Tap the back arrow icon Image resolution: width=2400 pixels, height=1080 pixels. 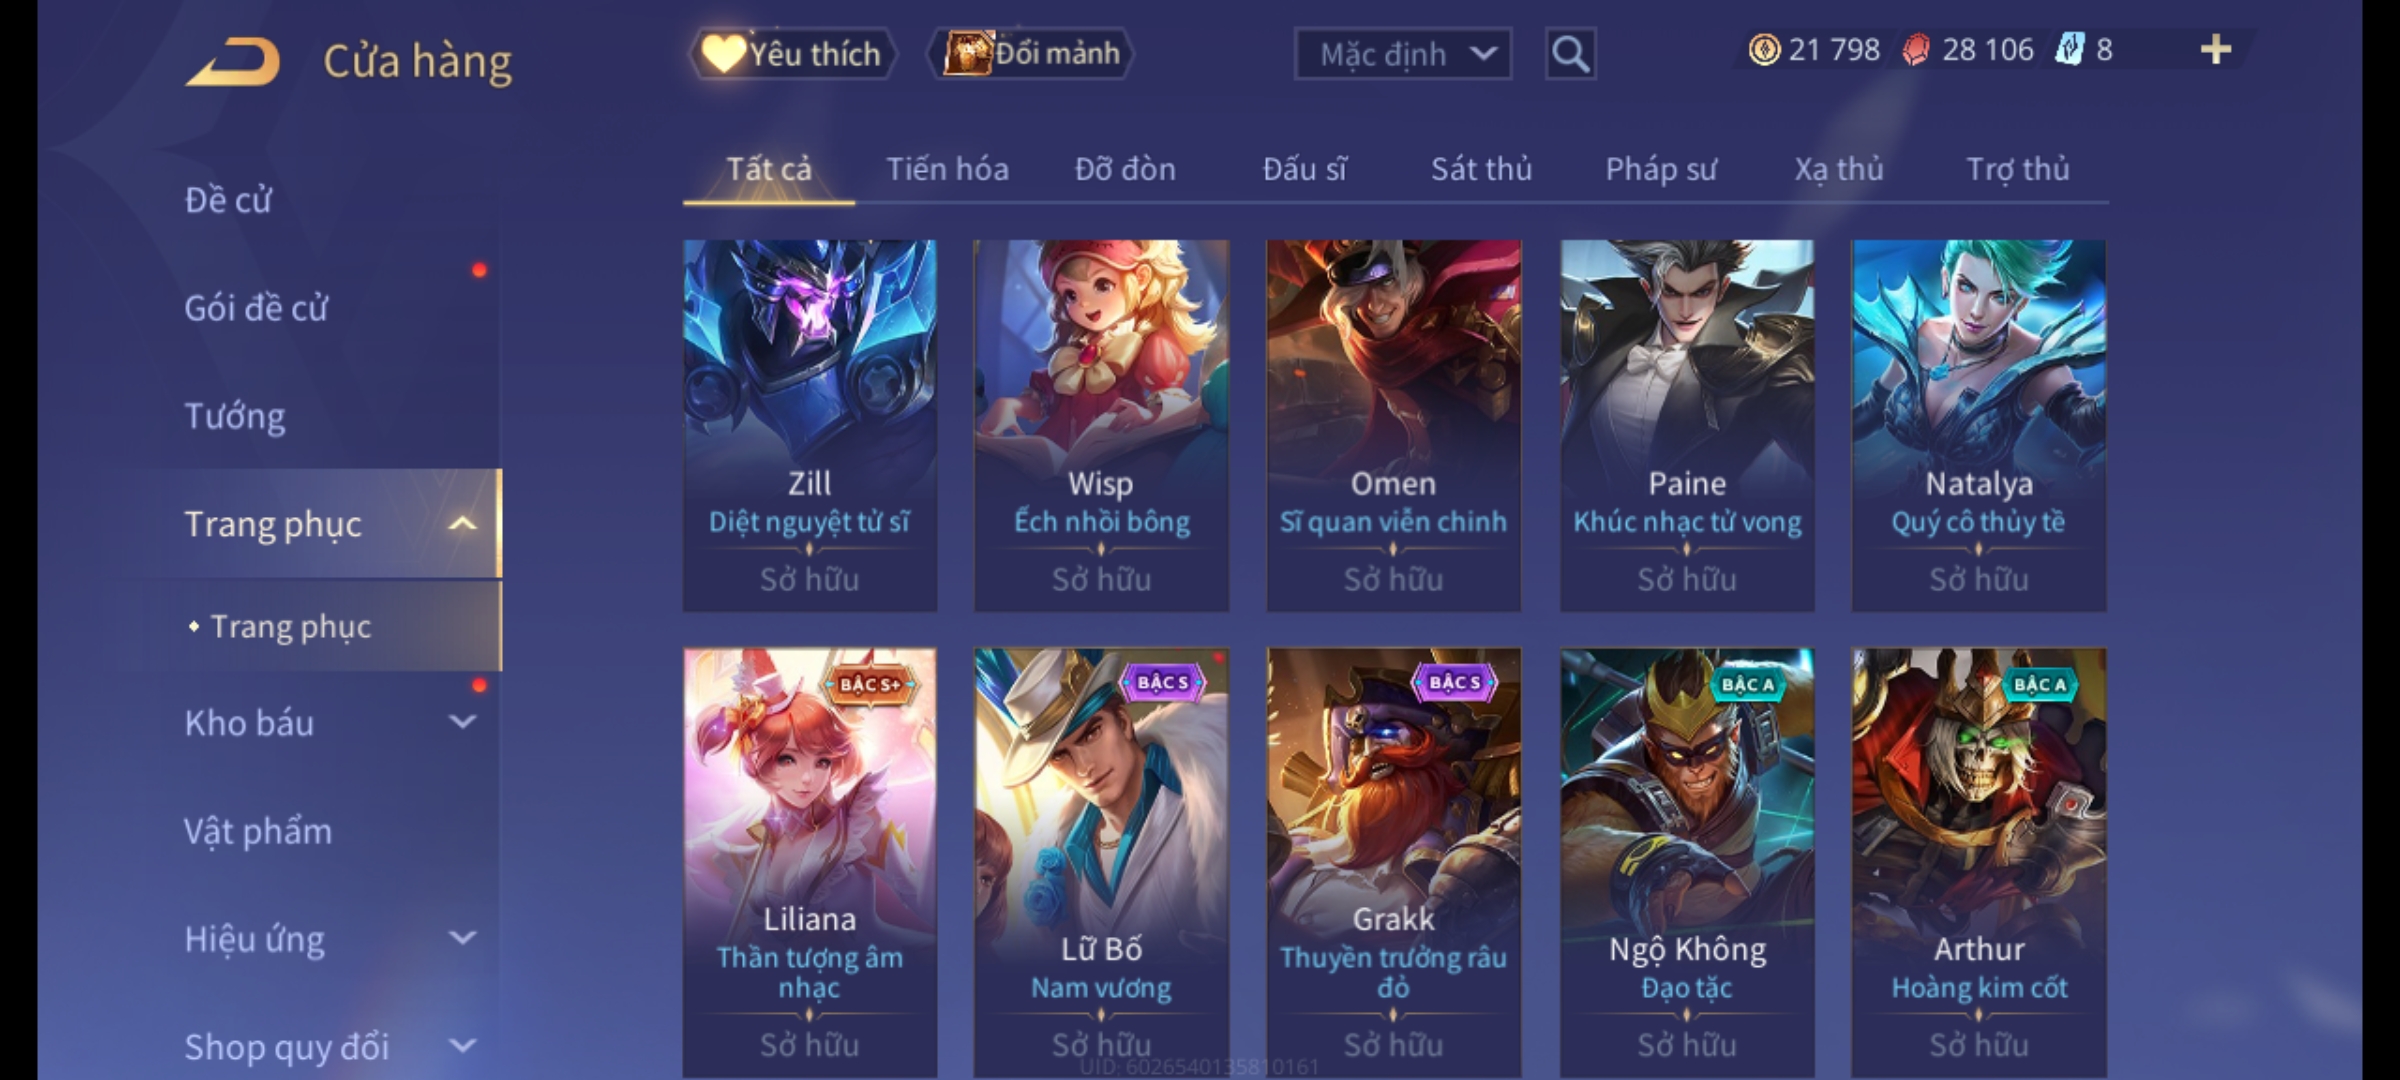tap(233, 61)
